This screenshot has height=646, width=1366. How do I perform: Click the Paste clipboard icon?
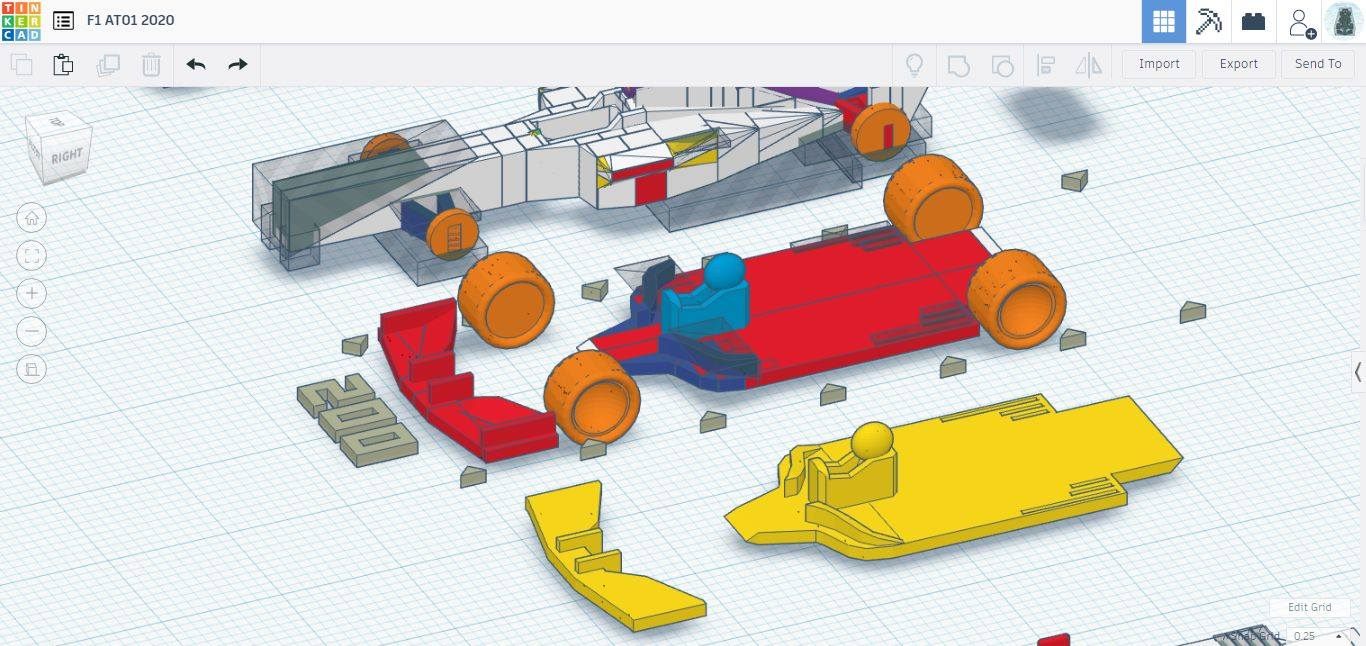tap(63, 65)
